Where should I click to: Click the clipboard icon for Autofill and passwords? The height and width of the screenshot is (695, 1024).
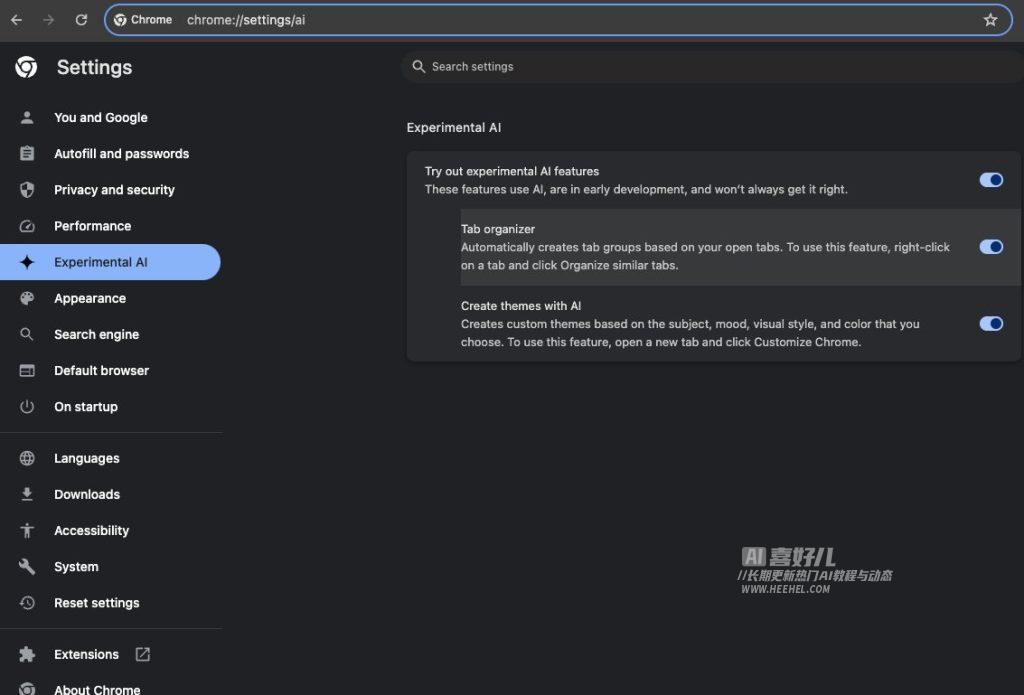pos(27,154)
